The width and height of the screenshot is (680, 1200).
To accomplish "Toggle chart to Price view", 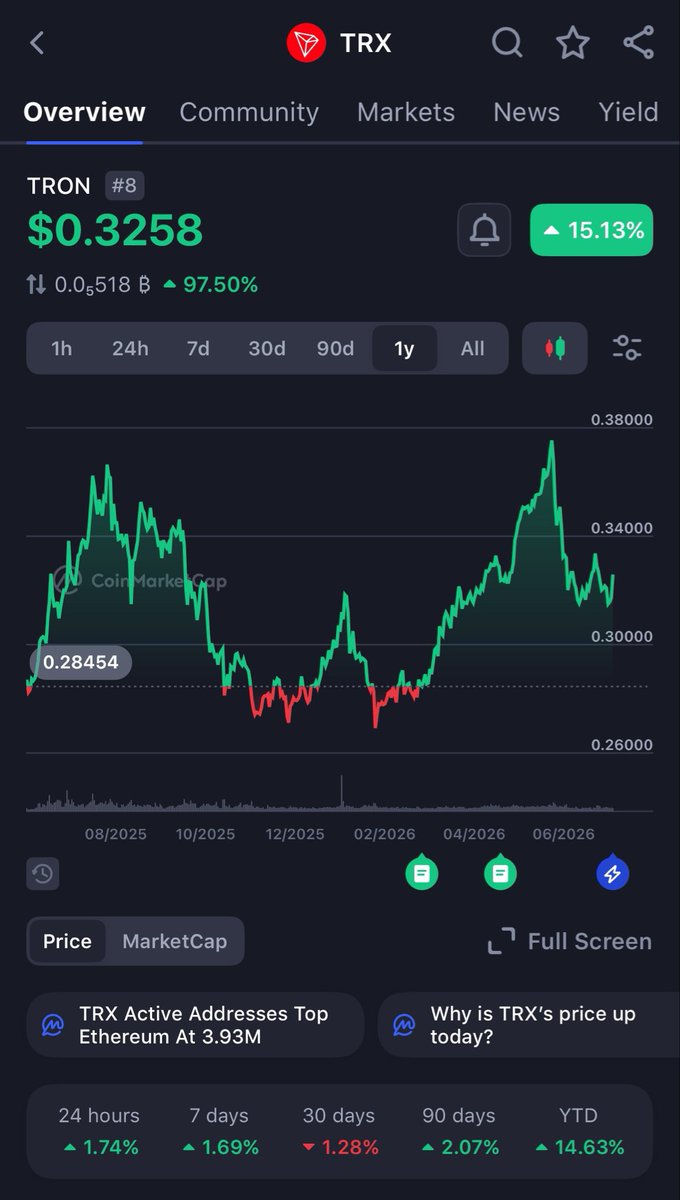I will pos(67,941).
